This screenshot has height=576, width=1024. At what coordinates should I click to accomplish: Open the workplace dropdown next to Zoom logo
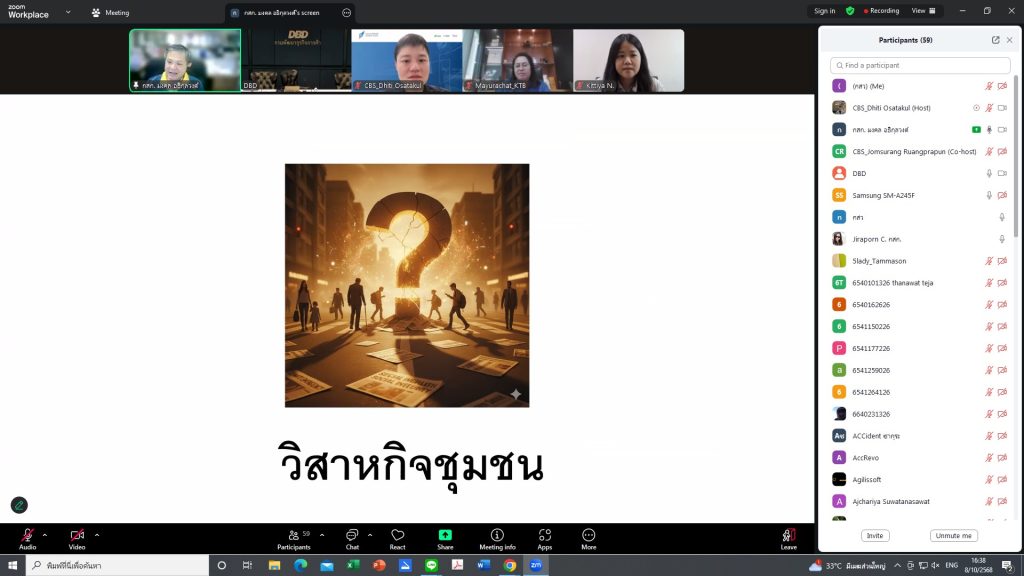[x=68, y=12]
